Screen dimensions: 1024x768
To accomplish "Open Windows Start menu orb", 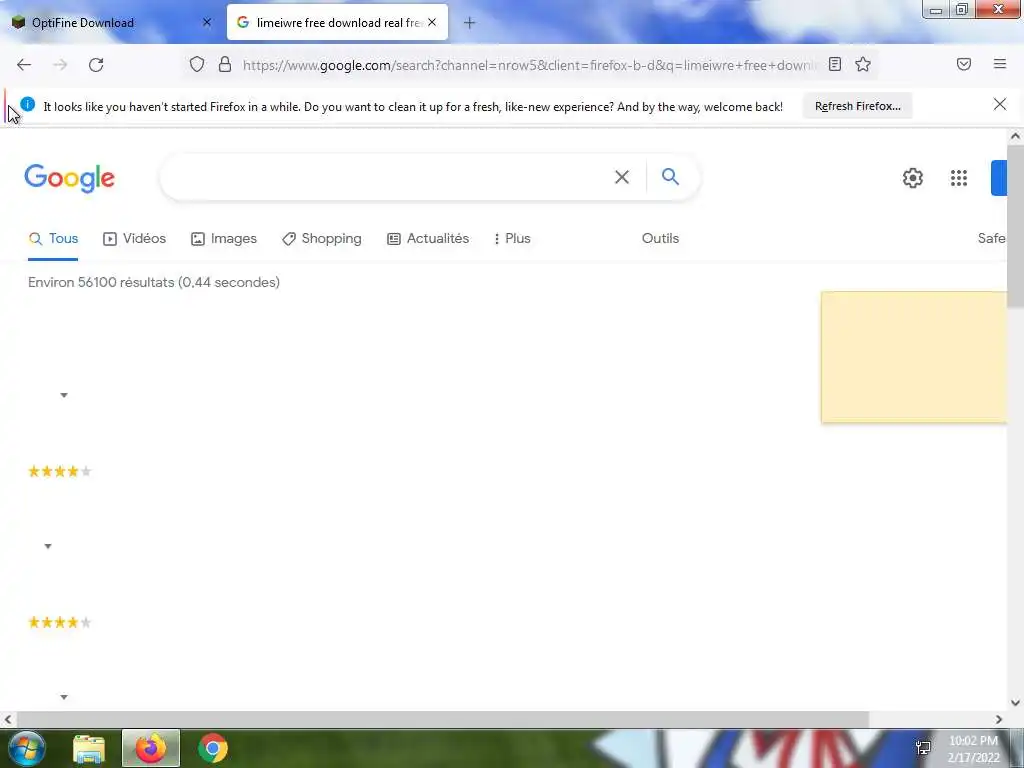I will pyautogui.click(x=25, y=748).
